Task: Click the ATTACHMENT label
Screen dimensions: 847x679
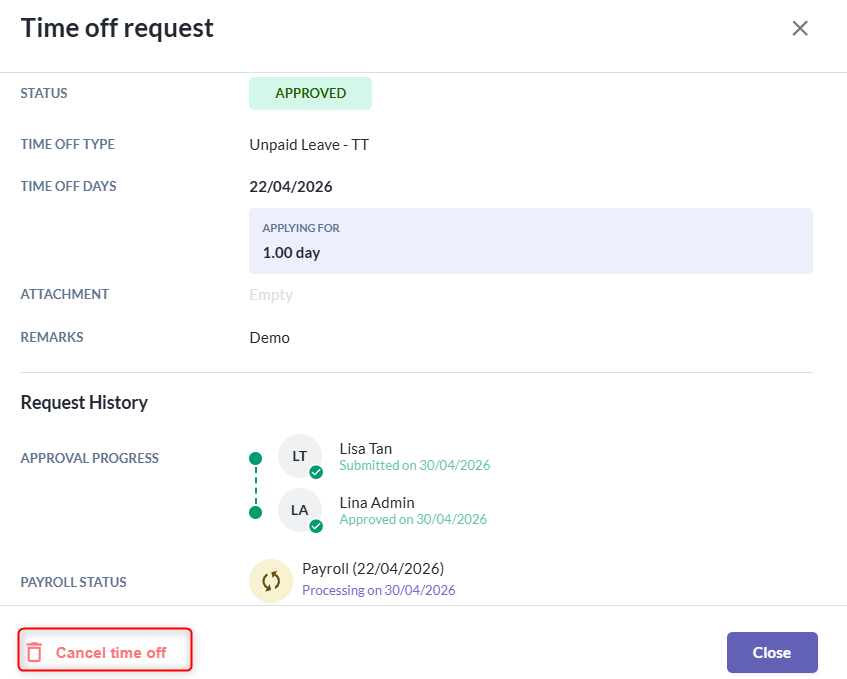Action: point(65,294)
